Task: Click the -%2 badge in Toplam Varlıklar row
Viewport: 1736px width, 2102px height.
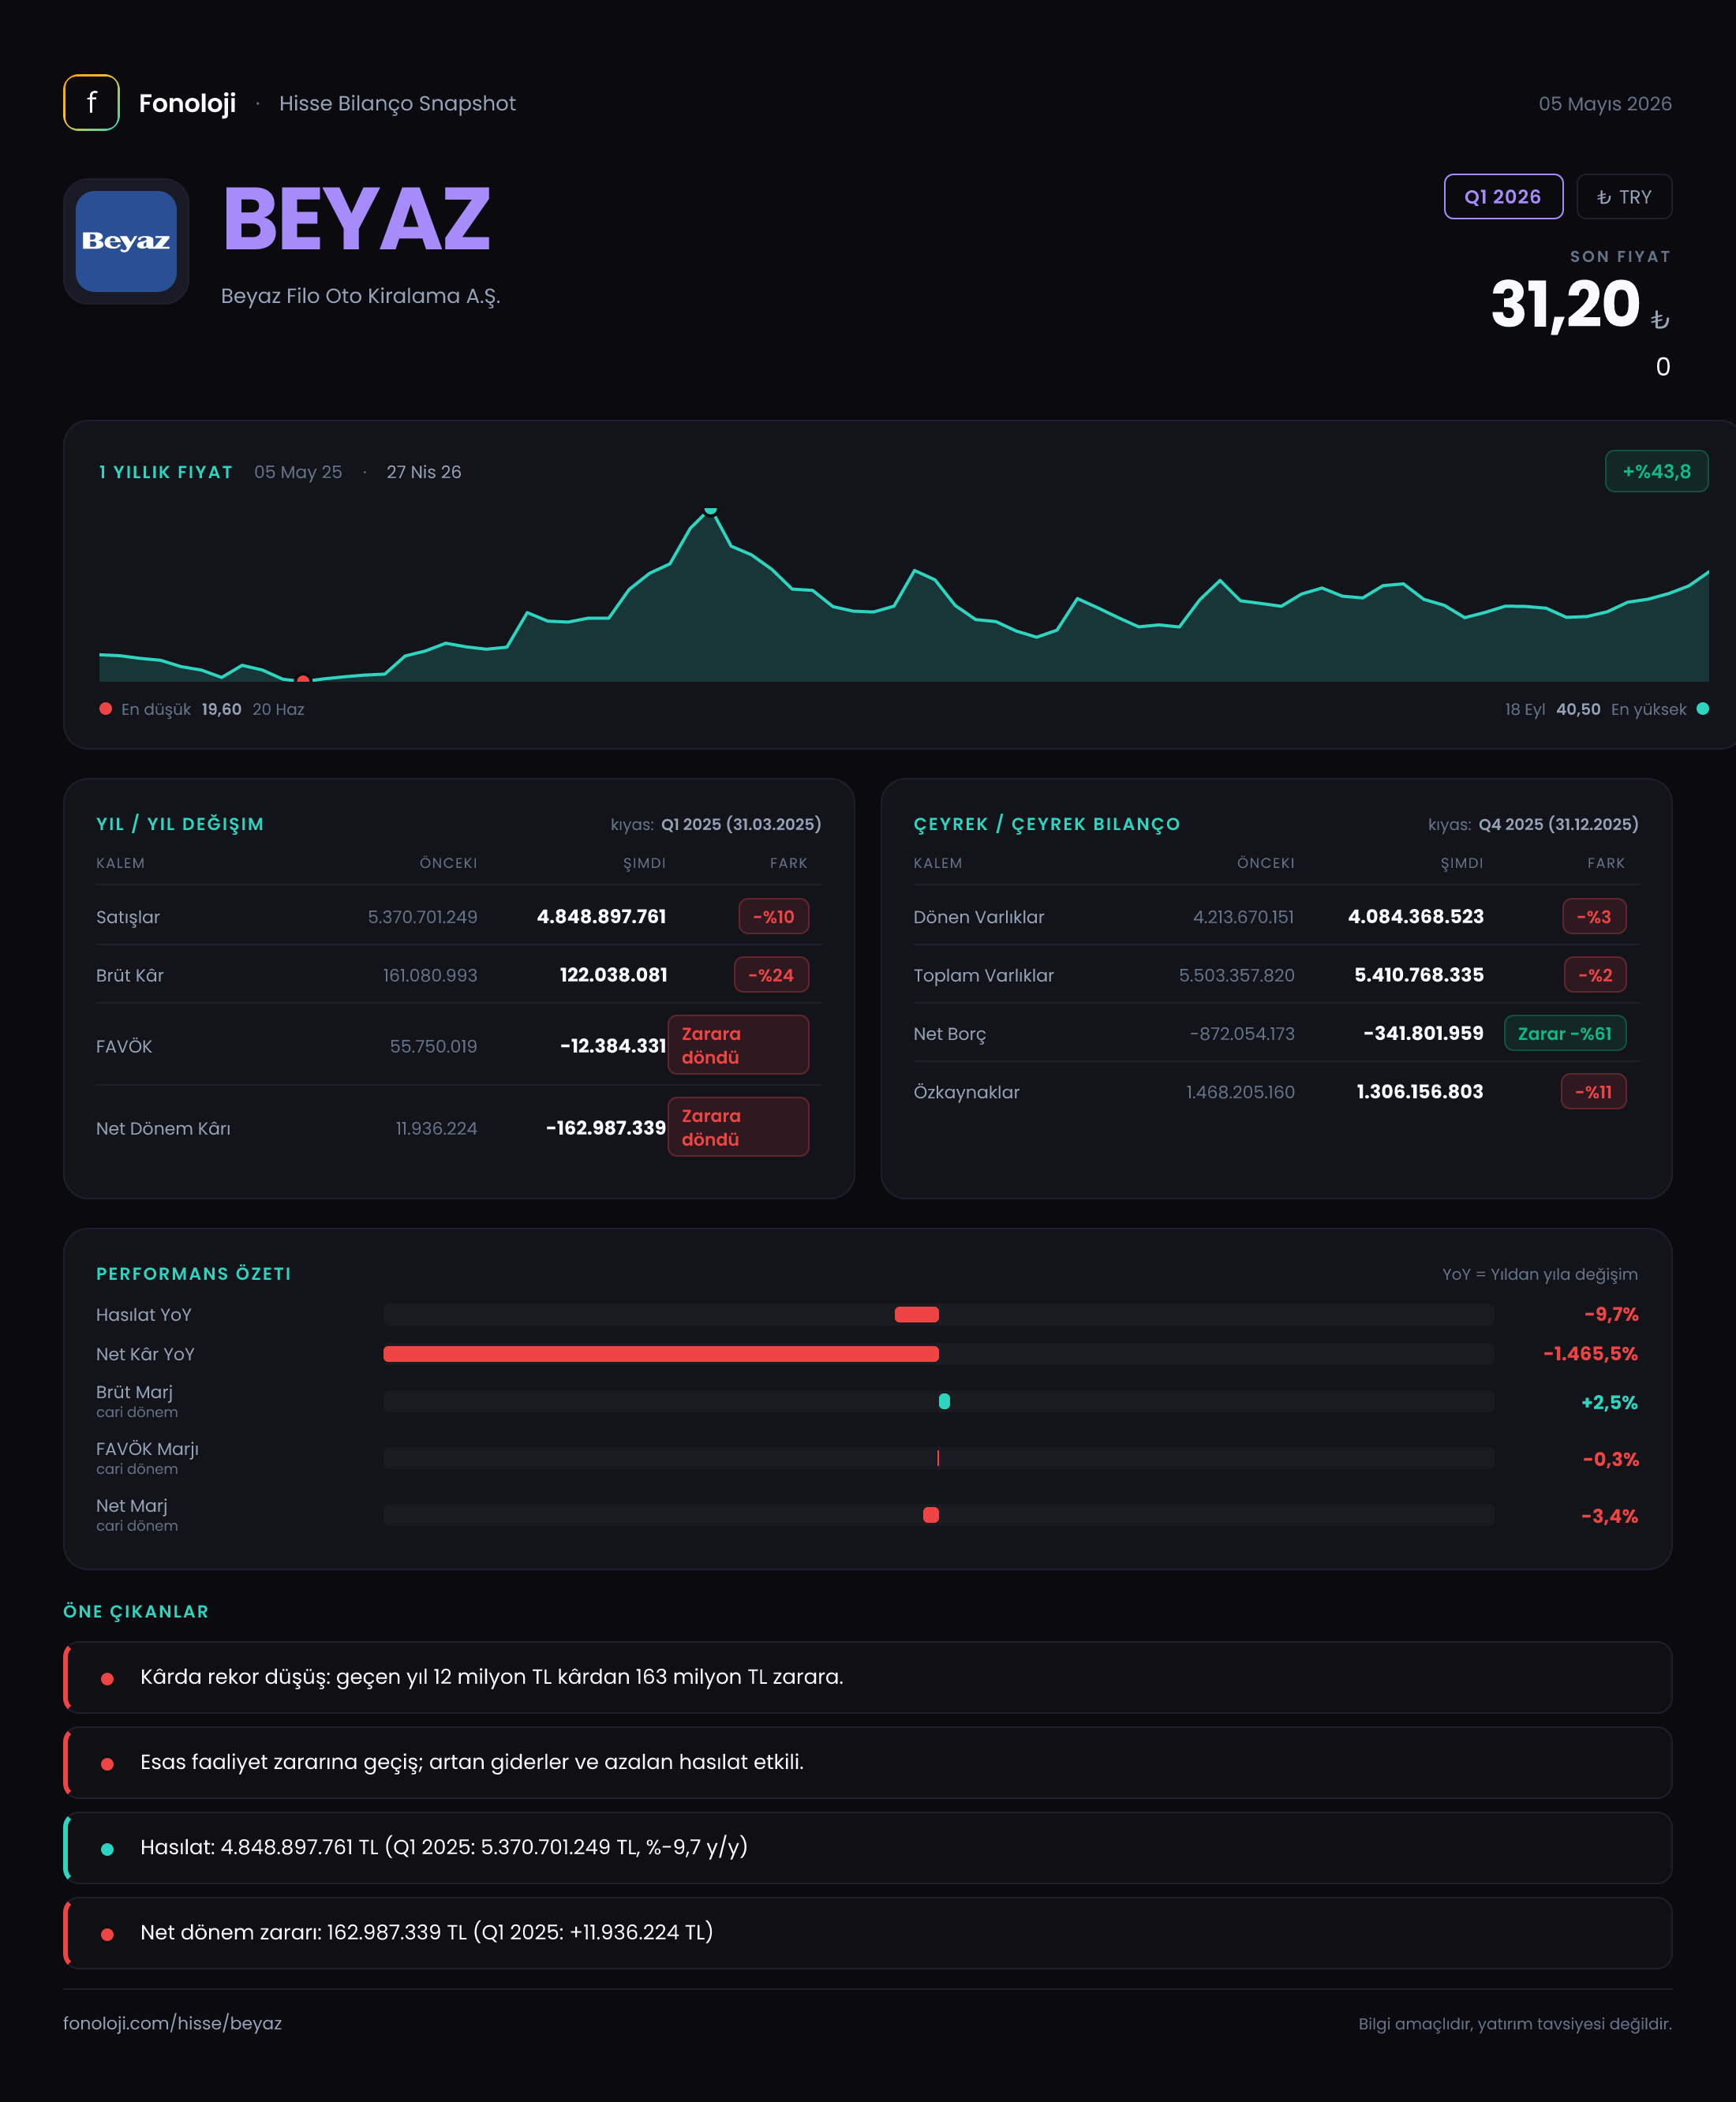Action: coord(1595,975)
